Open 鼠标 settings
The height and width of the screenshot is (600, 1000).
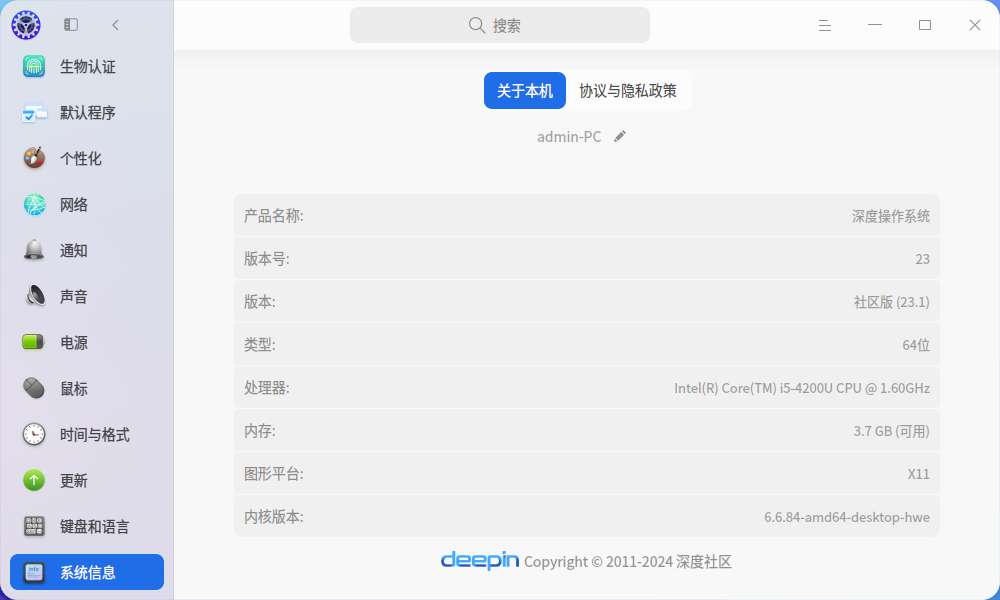(x=87, y=388)
